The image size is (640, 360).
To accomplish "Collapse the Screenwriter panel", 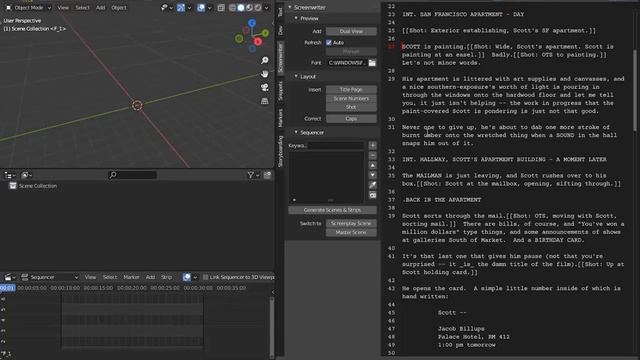I will [x=290, y=7].
